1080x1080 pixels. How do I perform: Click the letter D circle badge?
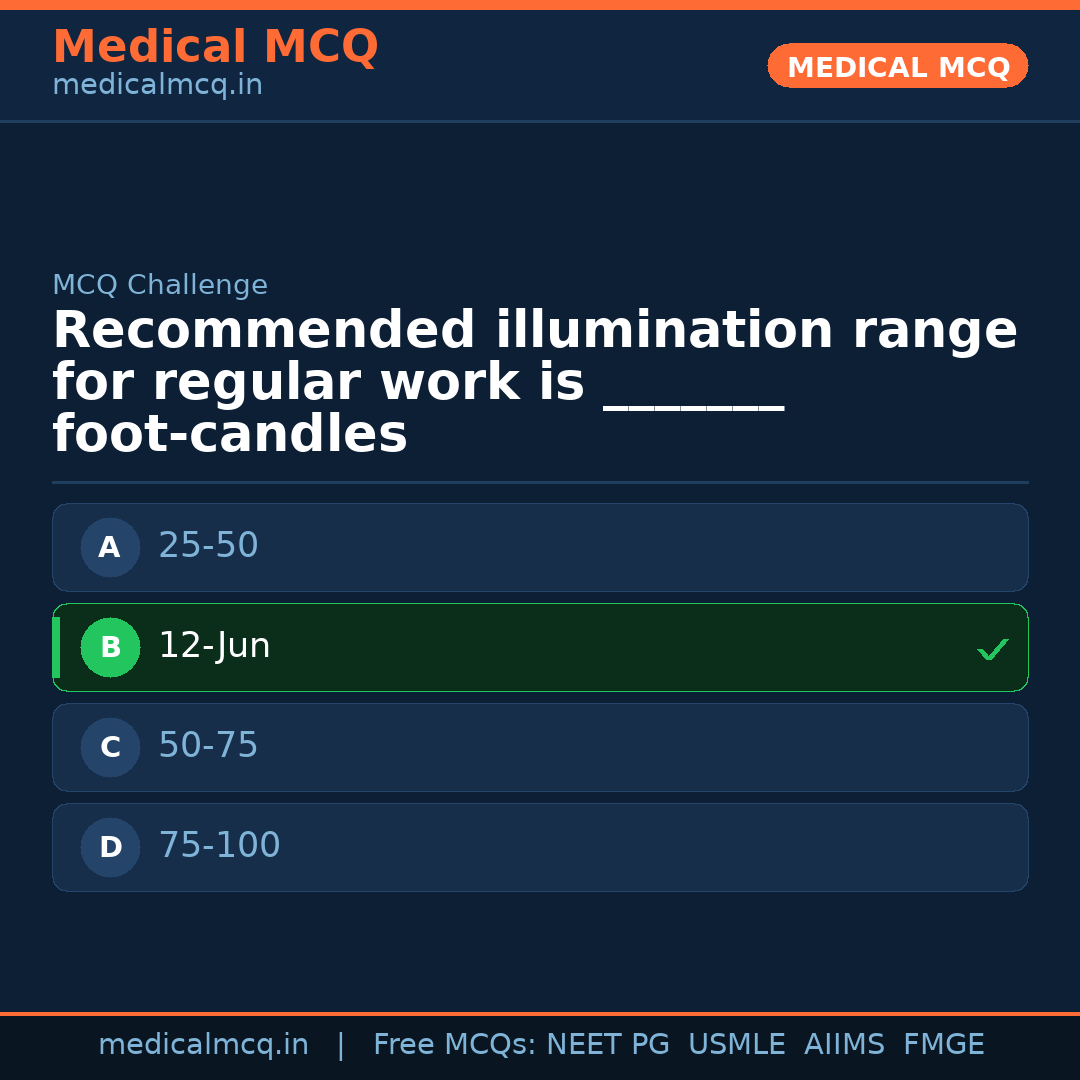(110, 847)
